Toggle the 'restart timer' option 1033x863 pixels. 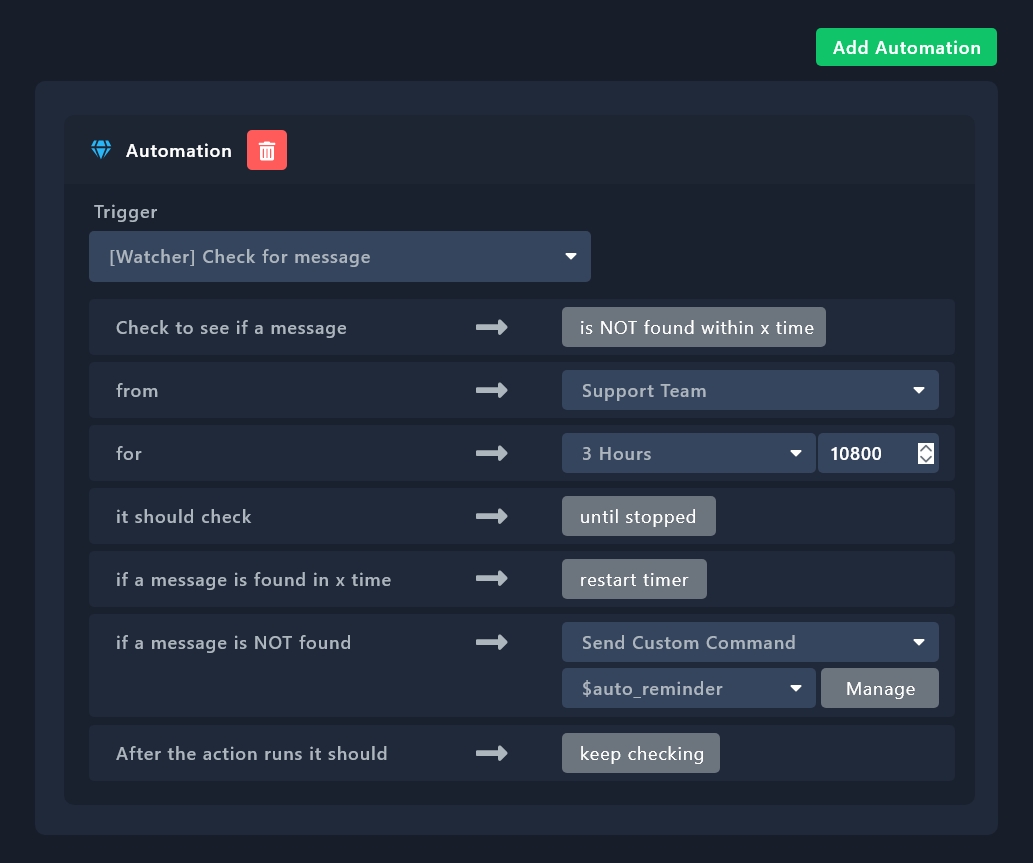(634, 579)
